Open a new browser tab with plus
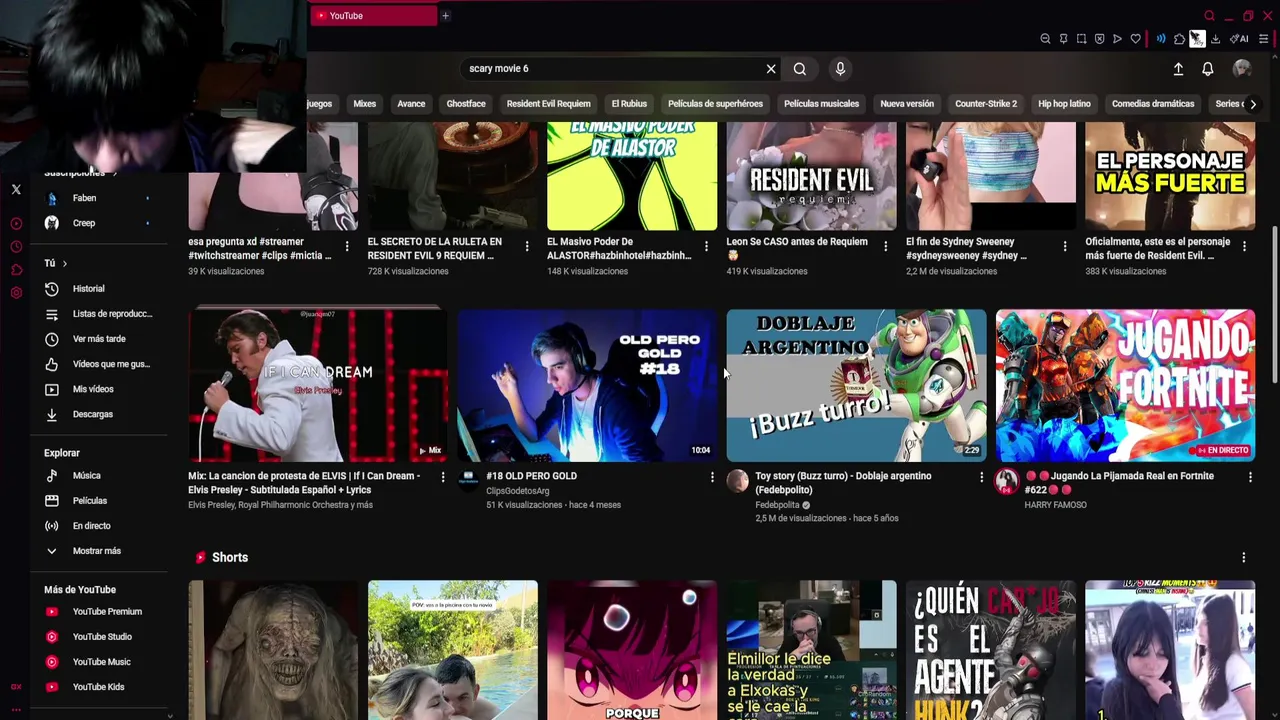Screen dimensions: 1280x720 [x=445, y=16]
